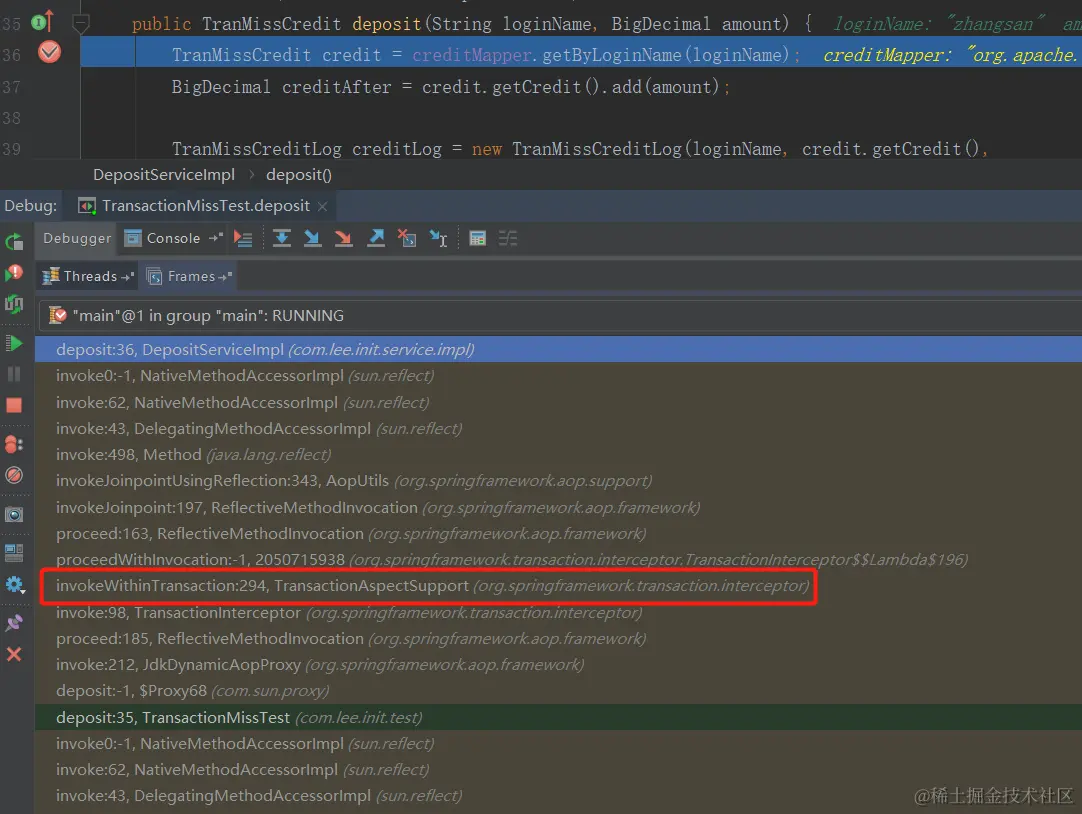Pause the running program
Viewport: 1082px width, 814px height.
[14, 374]
